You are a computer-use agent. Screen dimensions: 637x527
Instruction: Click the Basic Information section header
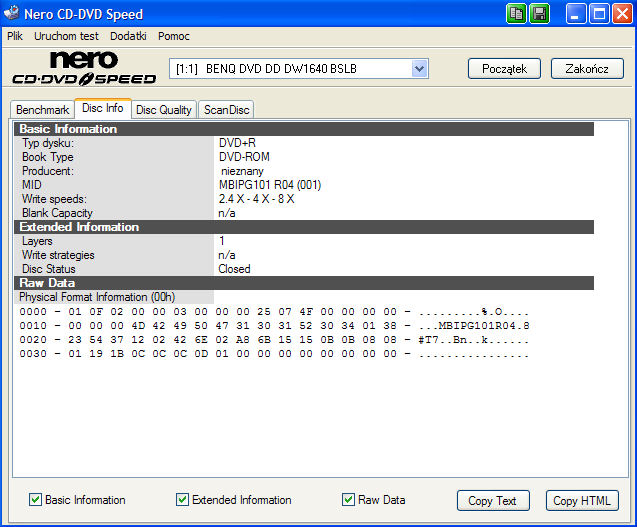[x=304, y=129]
